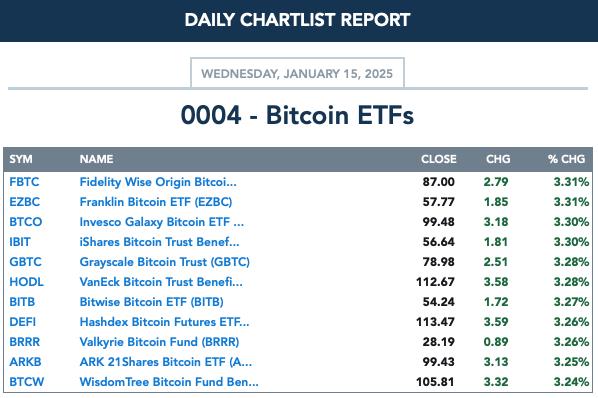Click the DEFI ticker symbol
The image size is (598, 398).
pyautogui.click(x=23, y=322)
